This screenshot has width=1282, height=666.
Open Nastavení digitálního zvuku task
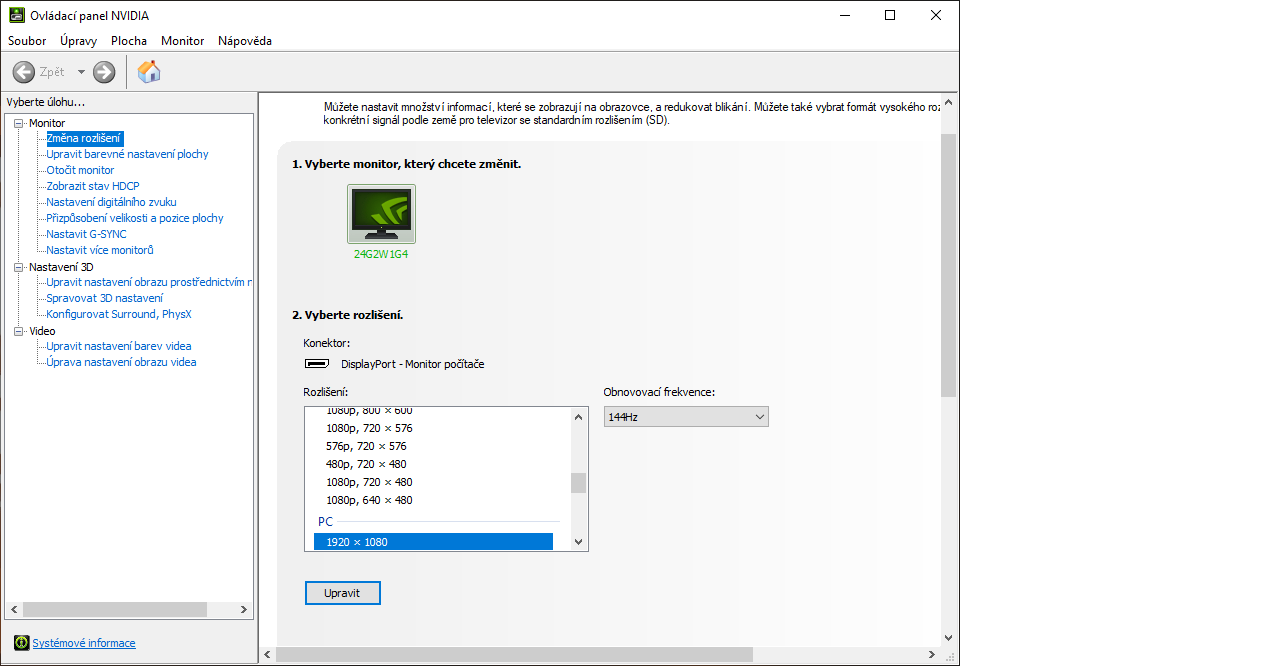(x=111, y=202)
